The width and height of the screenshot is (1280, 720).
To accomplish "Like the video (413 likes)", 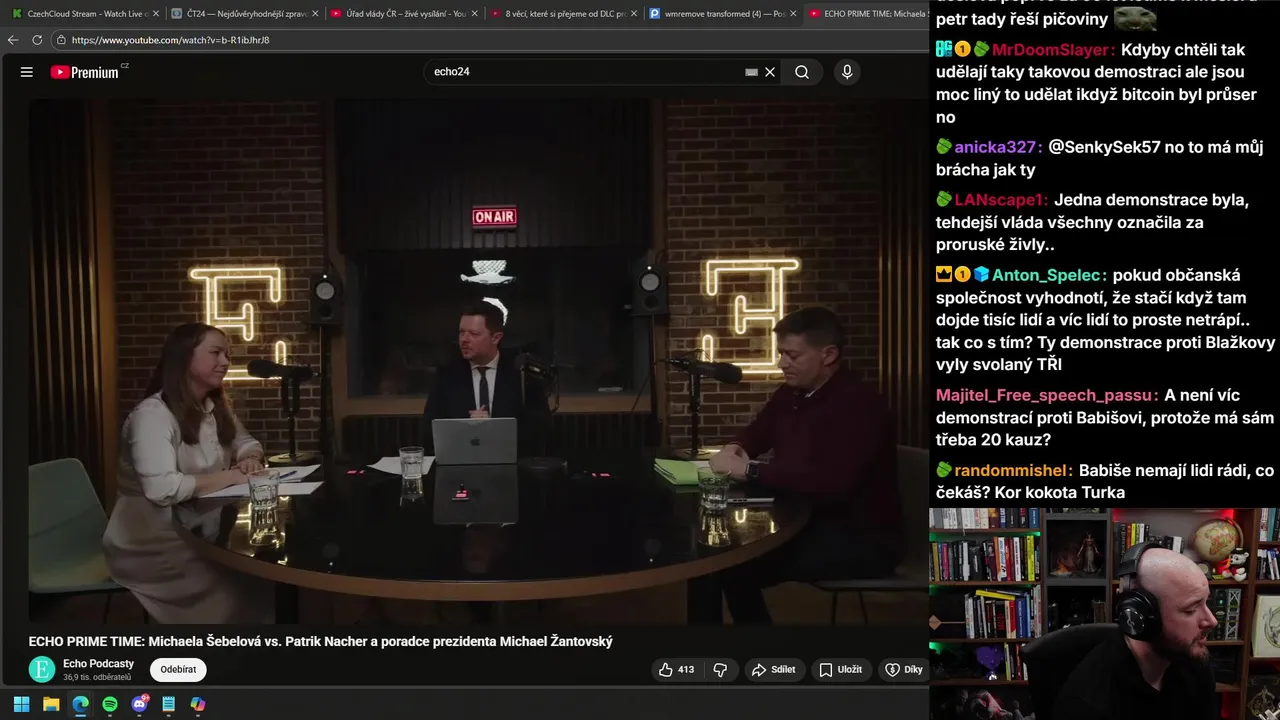I will (676, 670).
